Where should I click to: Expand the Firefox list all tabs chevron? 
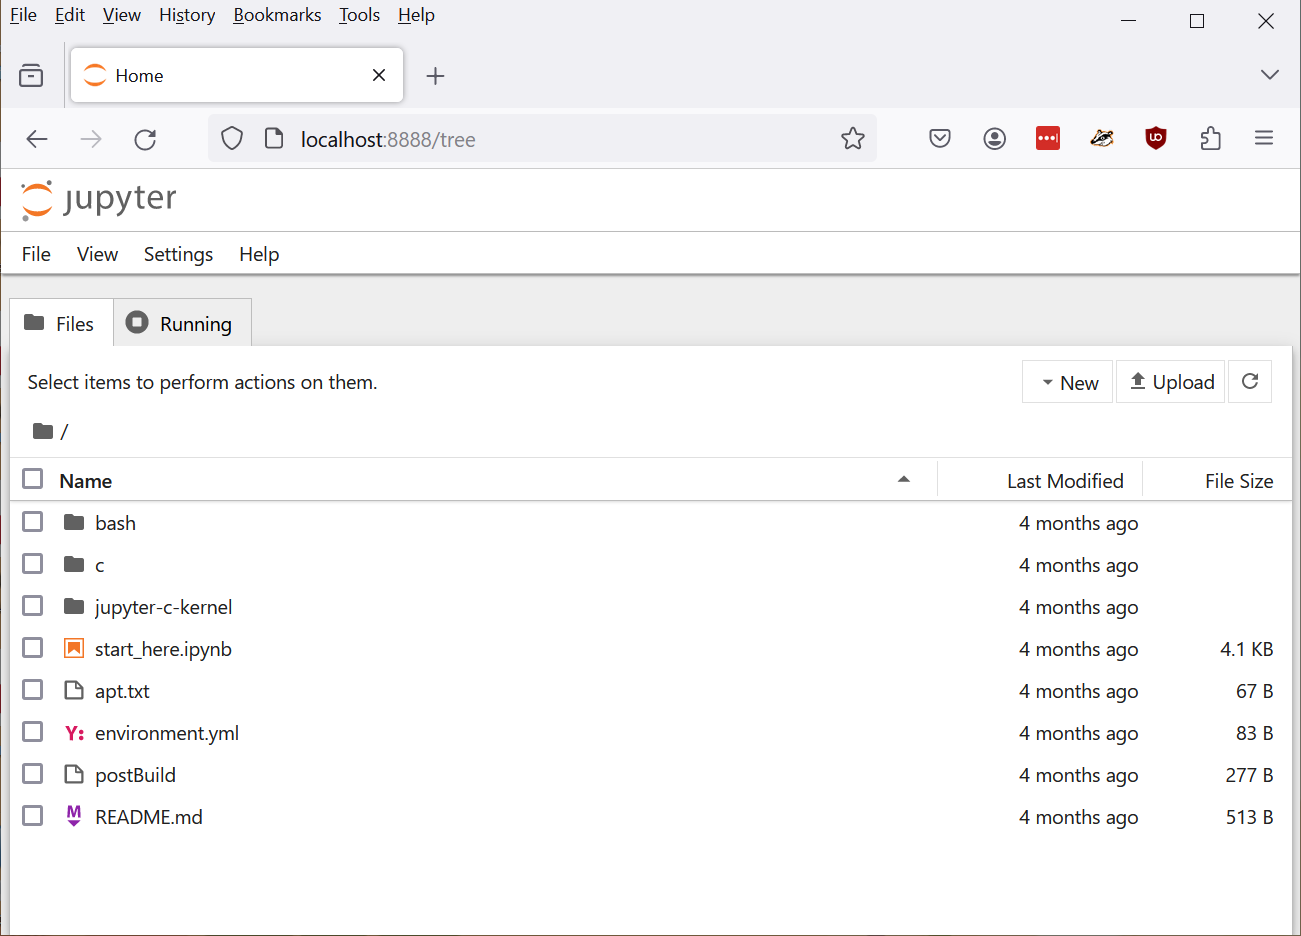point(1269,75)
